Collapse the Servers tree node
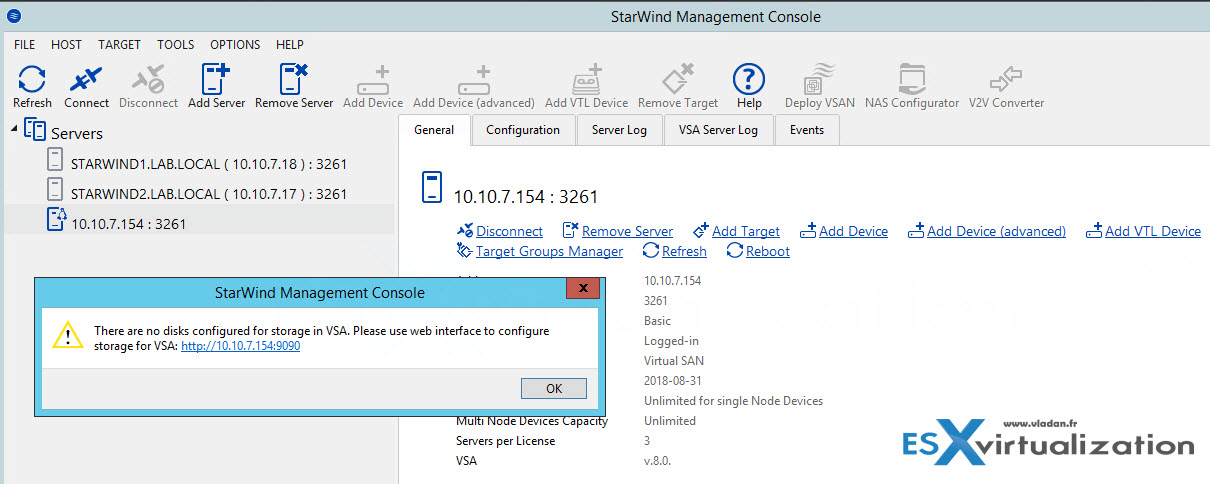1210x484 pixels. [14, 128]
